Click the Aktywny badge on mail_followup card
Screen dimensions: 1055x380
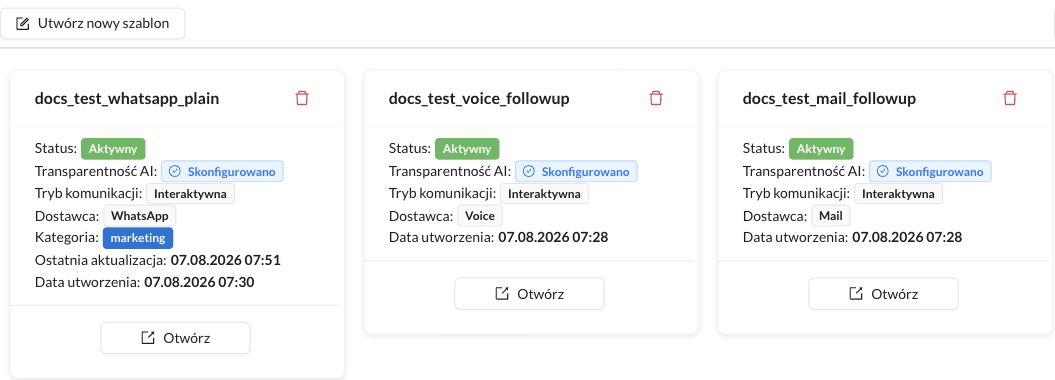(x=821, y=149)
